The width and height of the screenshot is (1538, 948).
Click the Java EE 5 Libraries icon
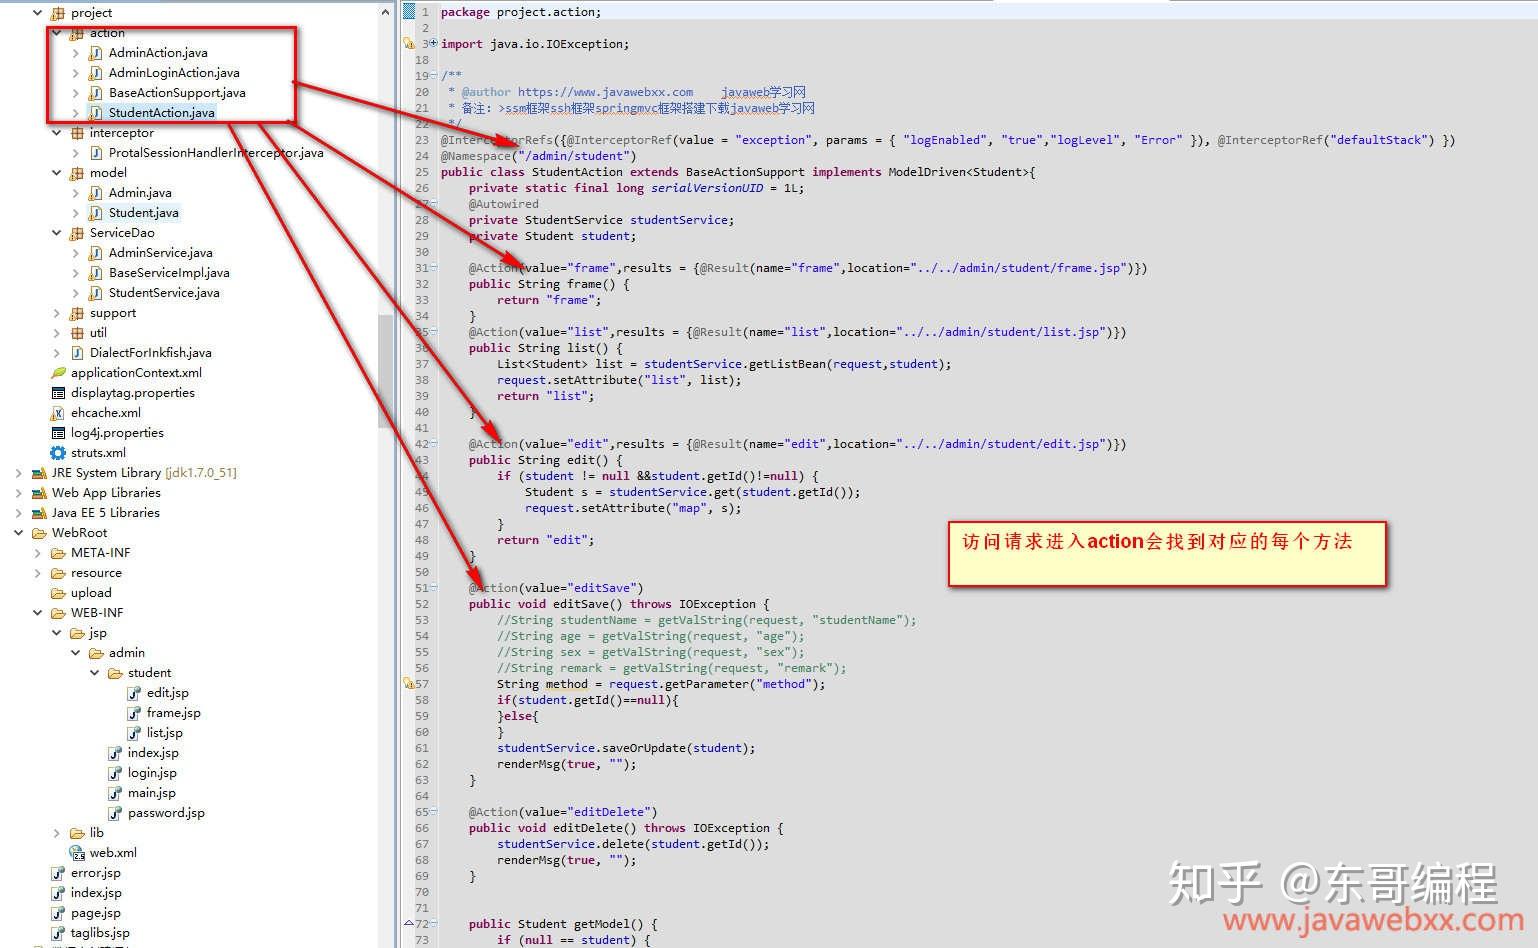[39, 513]
